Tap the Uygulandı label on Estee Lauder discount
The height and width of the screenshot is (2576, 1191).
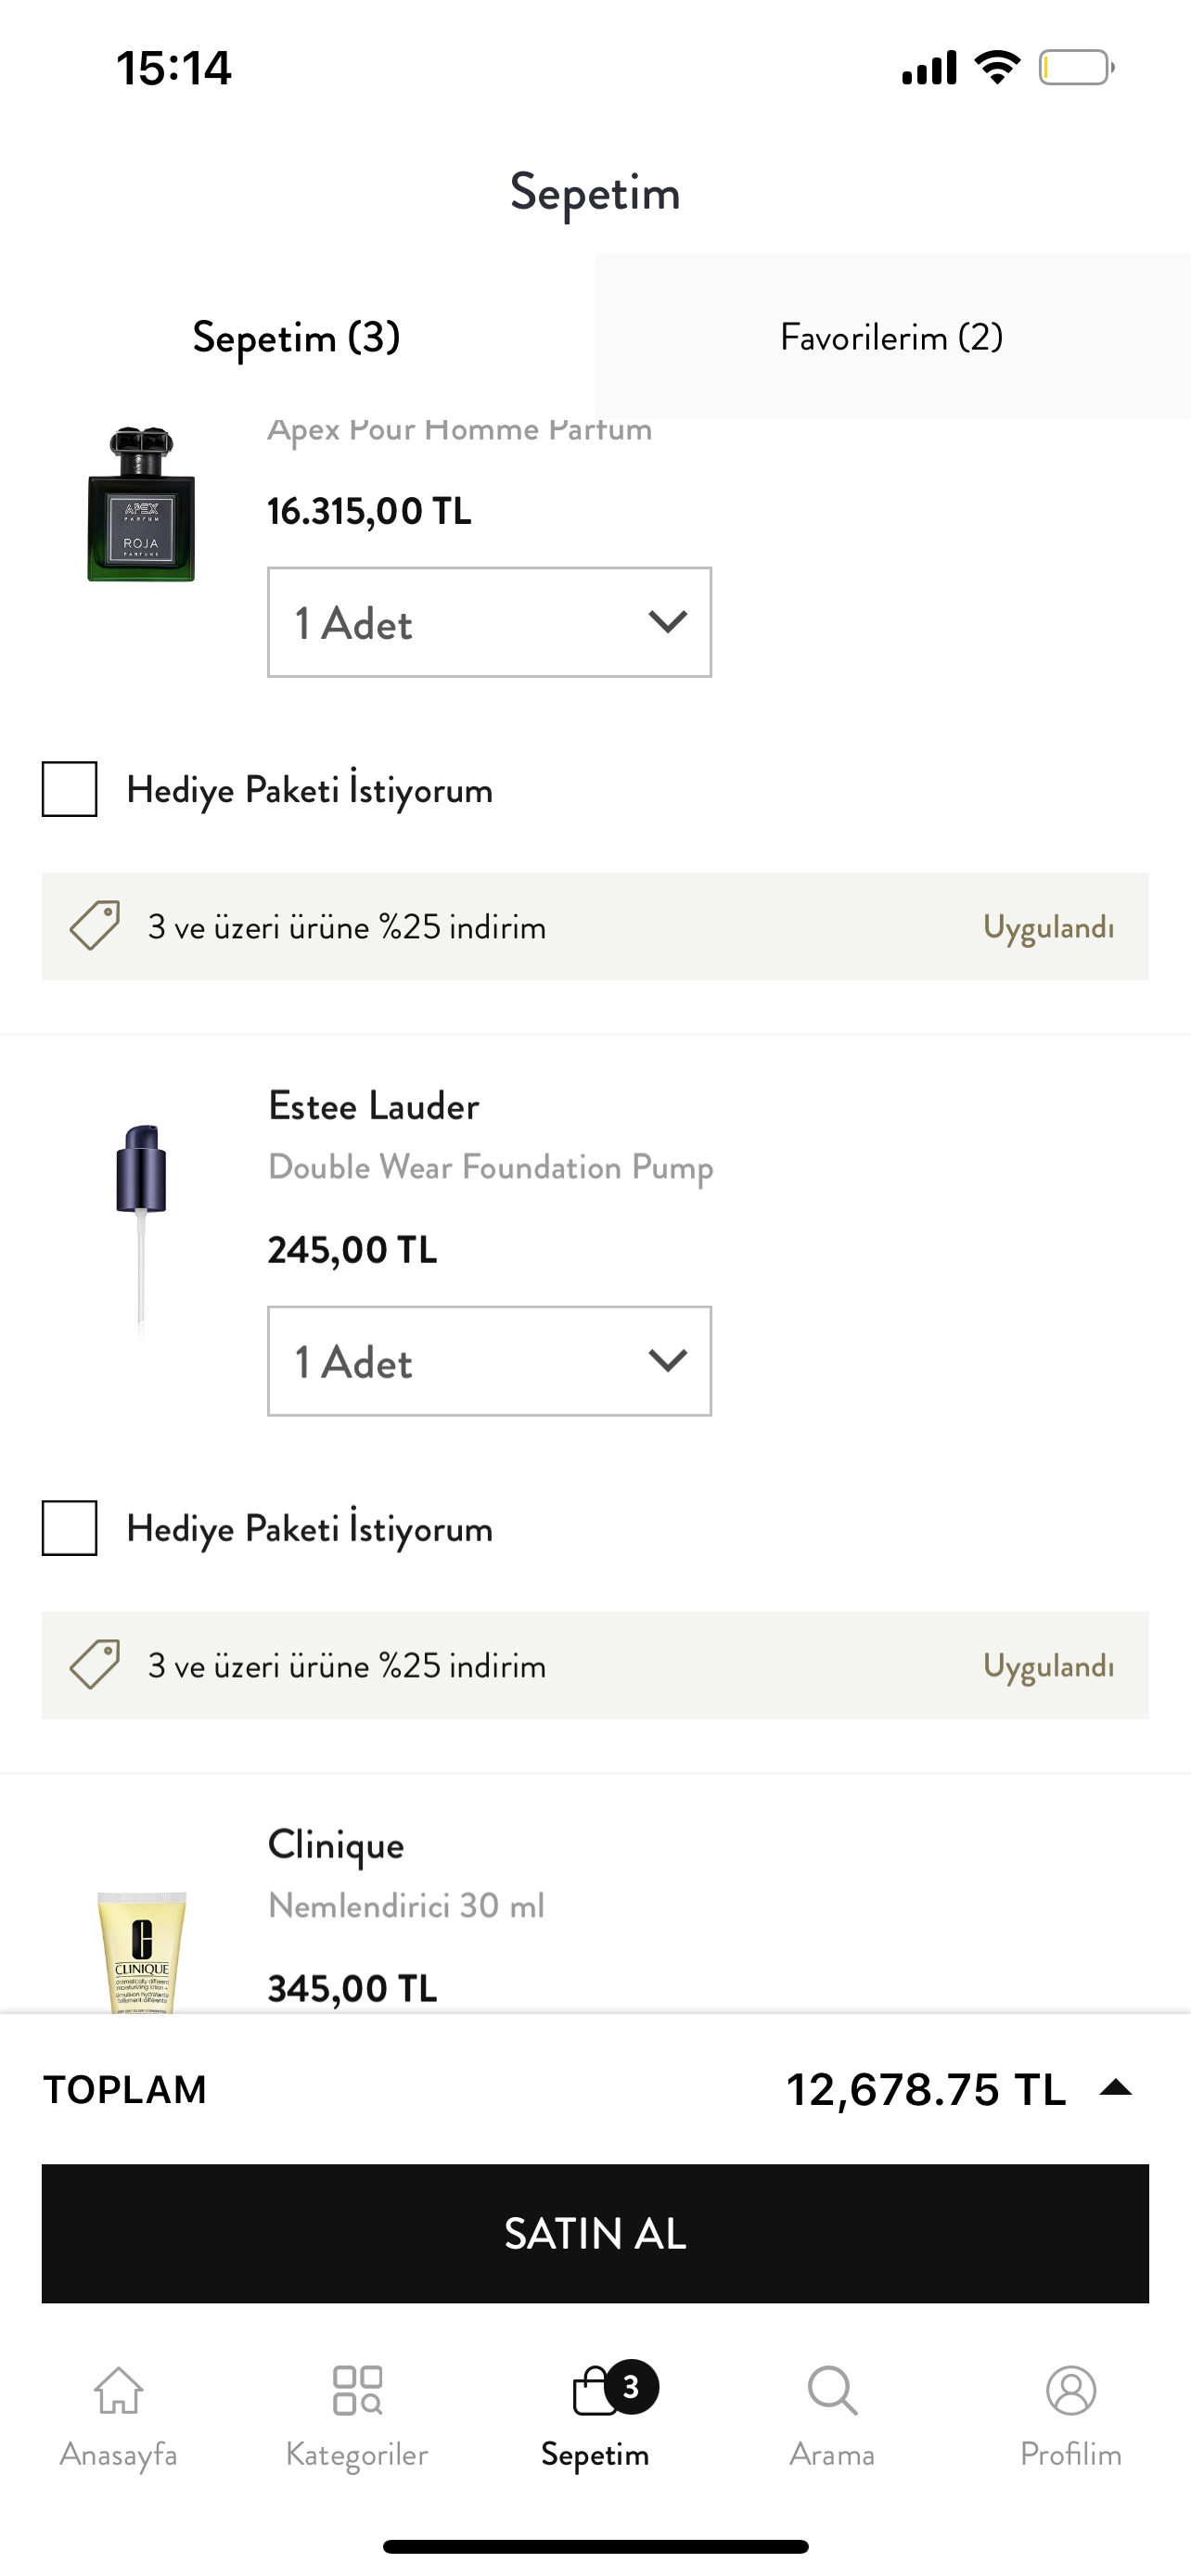tap(1048, 1666)
